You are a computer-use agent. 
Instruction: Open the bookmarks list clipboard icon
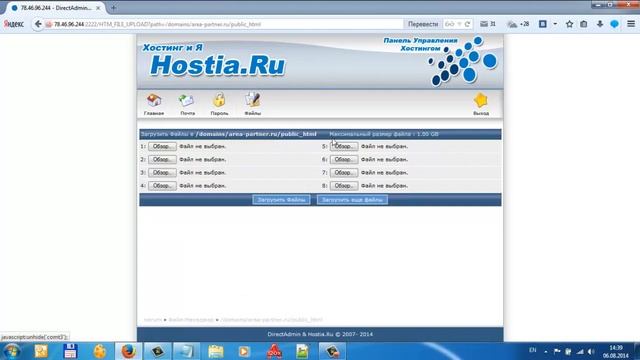(x=584, y=24)
